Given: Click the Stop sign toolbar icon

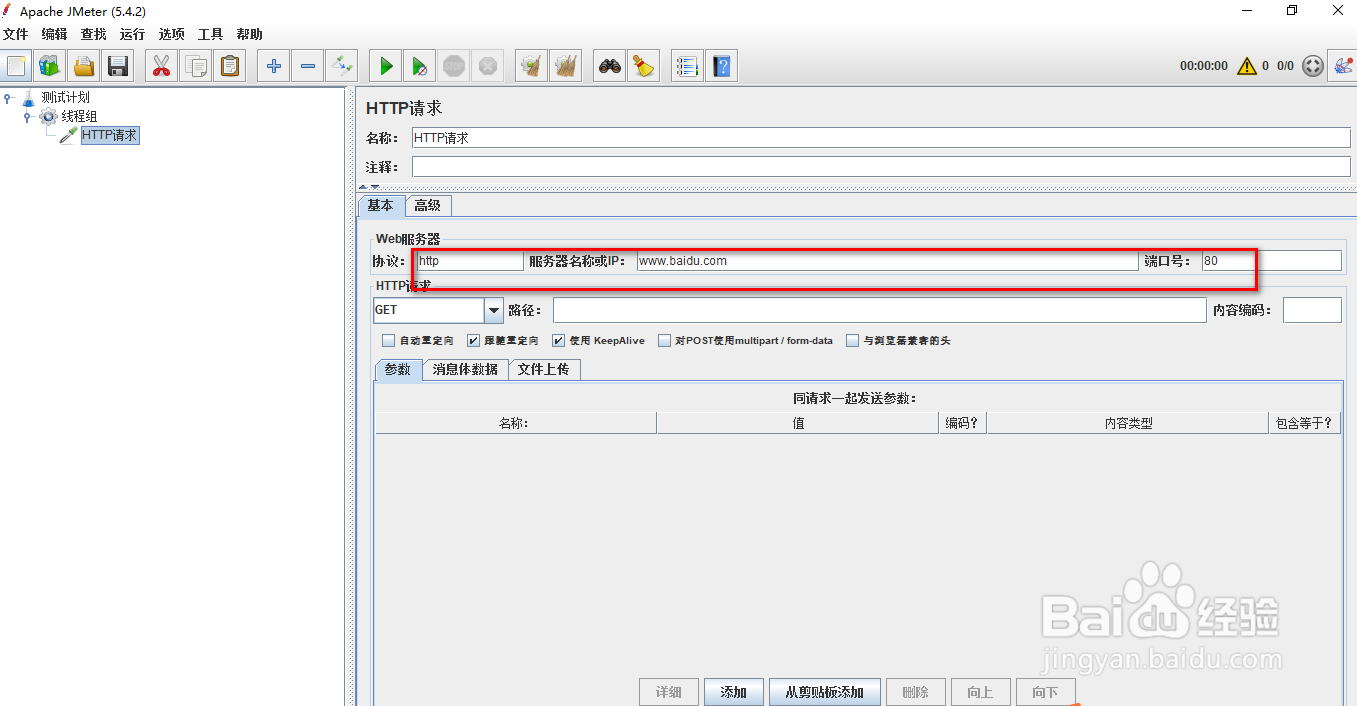Looking at the screenshot, I should pos(454,67).
